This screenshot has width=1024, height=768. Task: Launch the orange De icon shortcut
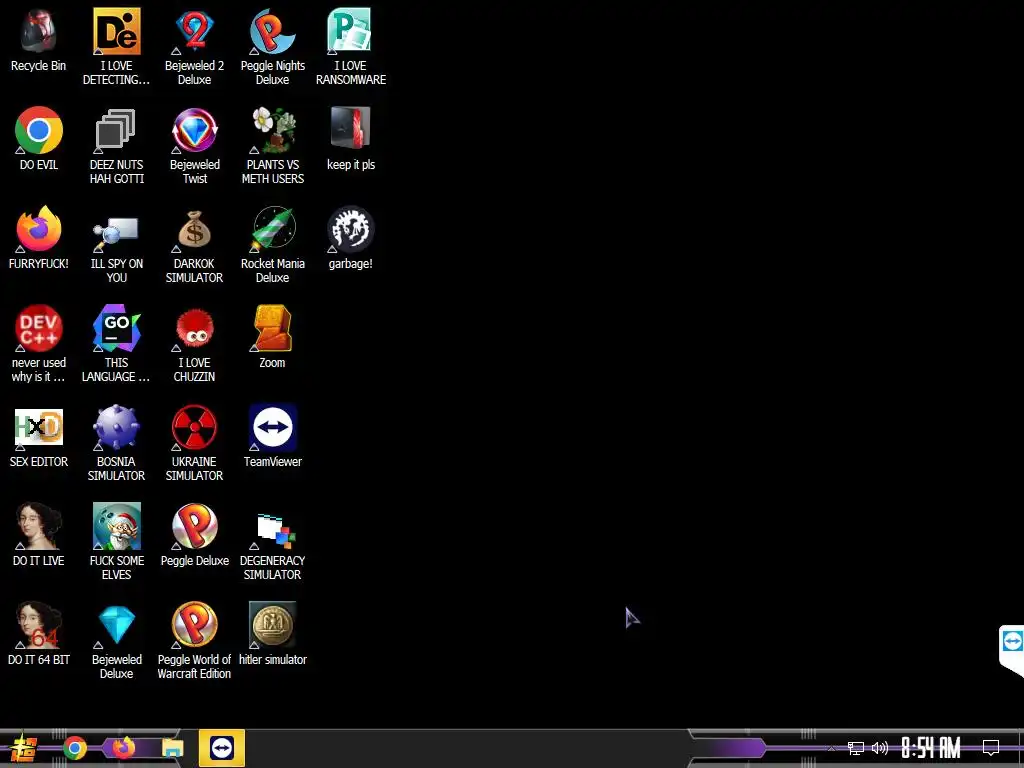(x=116, y=31)
